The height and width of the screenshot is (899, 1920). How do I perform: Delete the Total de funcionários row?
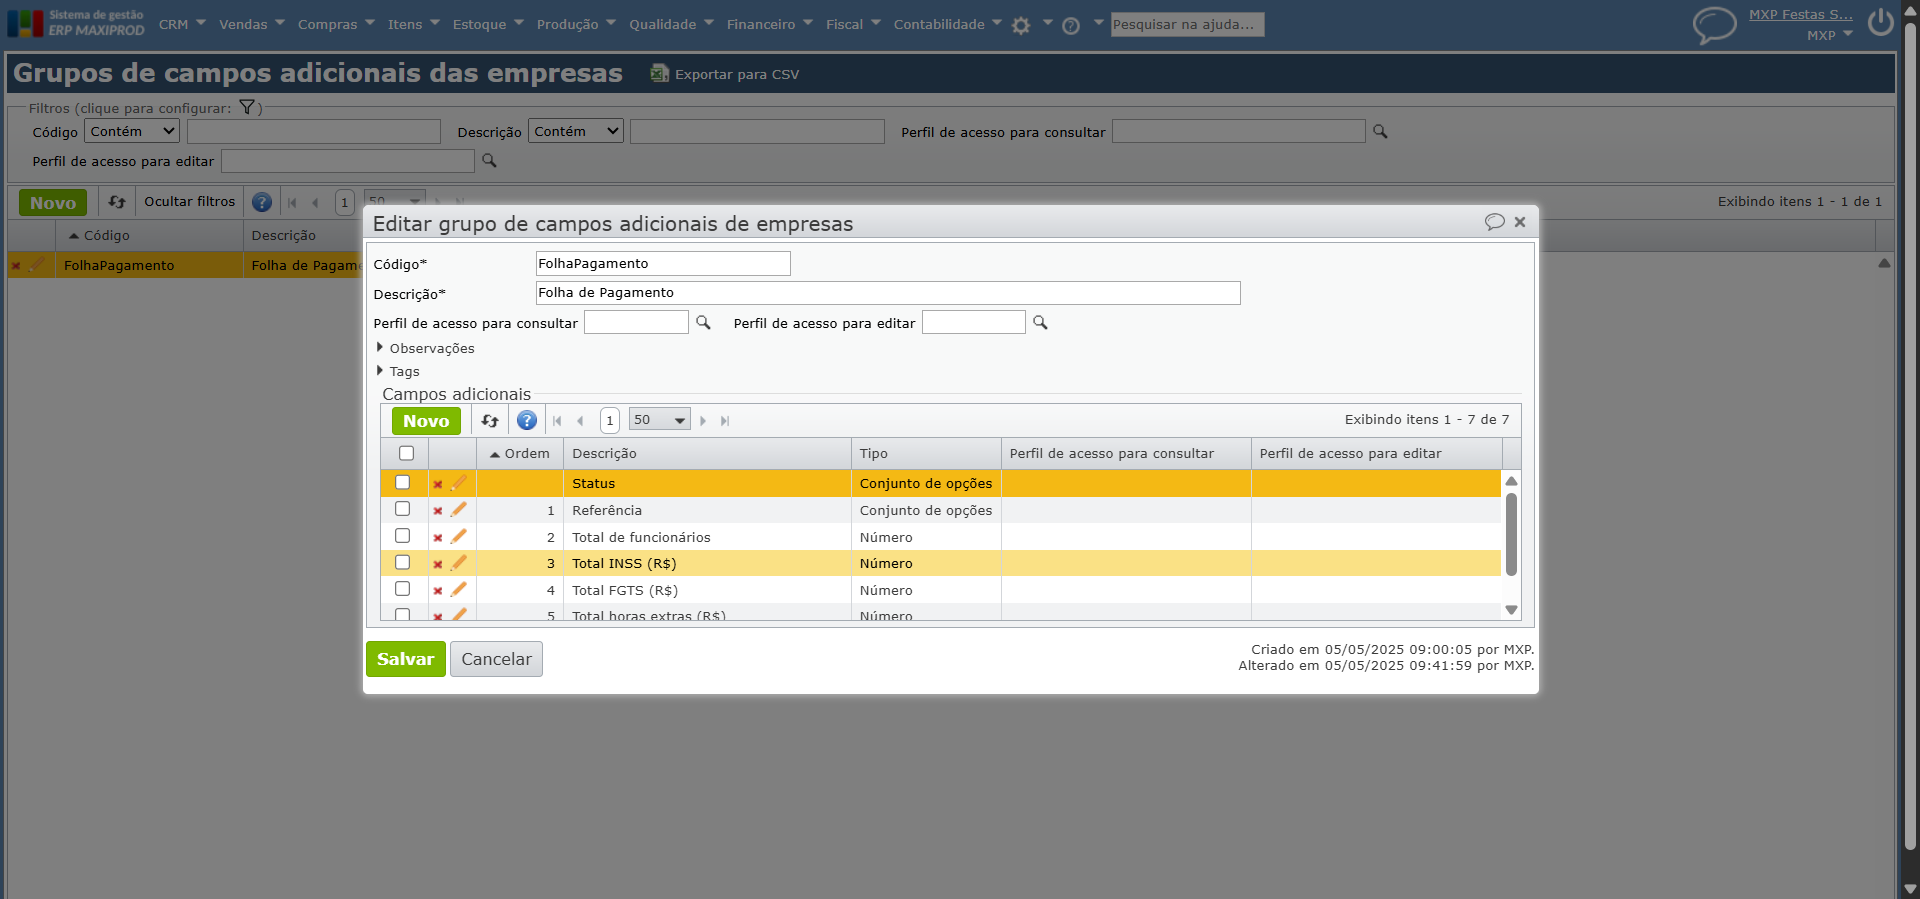(x=438, y=538)
